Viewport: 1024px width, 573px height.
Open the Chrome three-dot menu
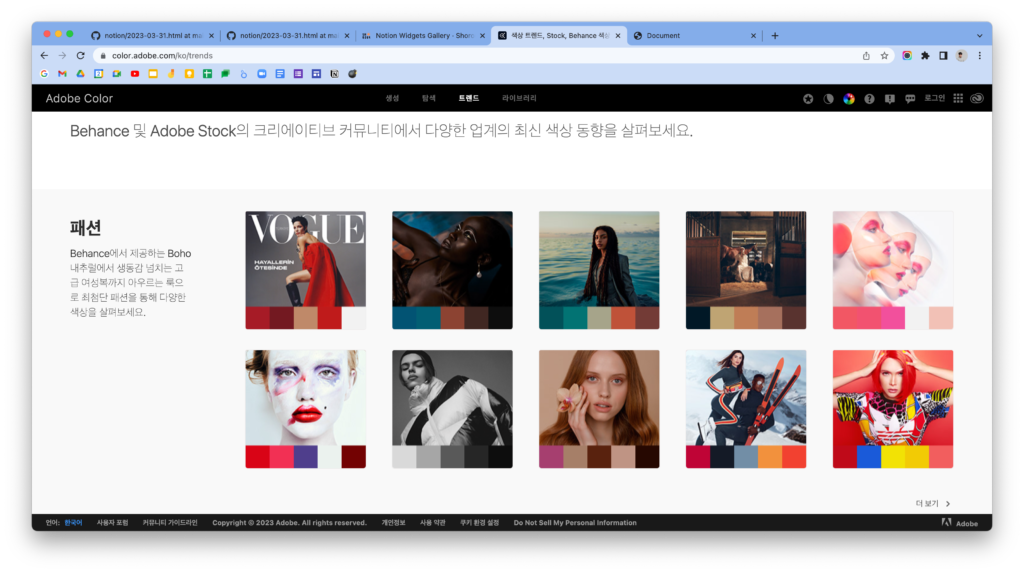[980, 56]
